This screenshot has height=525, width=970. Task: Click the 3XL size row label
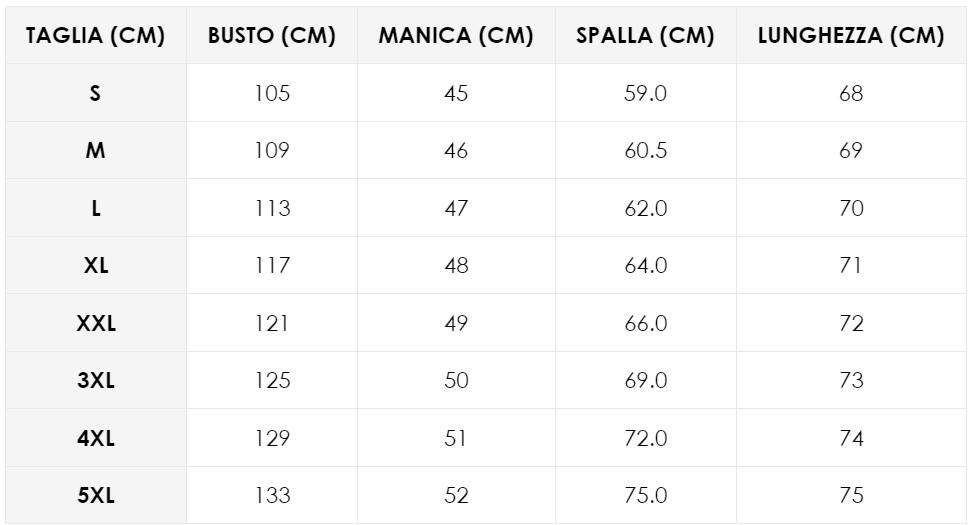(x=96, y=380)
